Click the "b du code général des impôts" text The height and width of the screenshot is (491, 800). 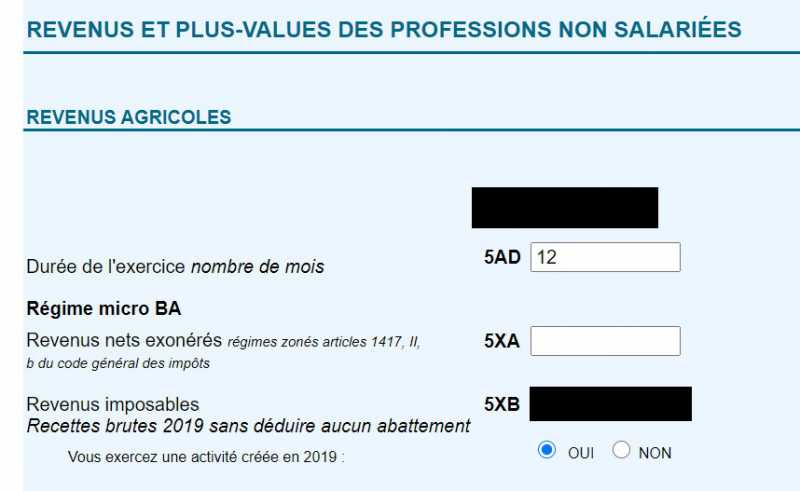click(x=118, y=363)
